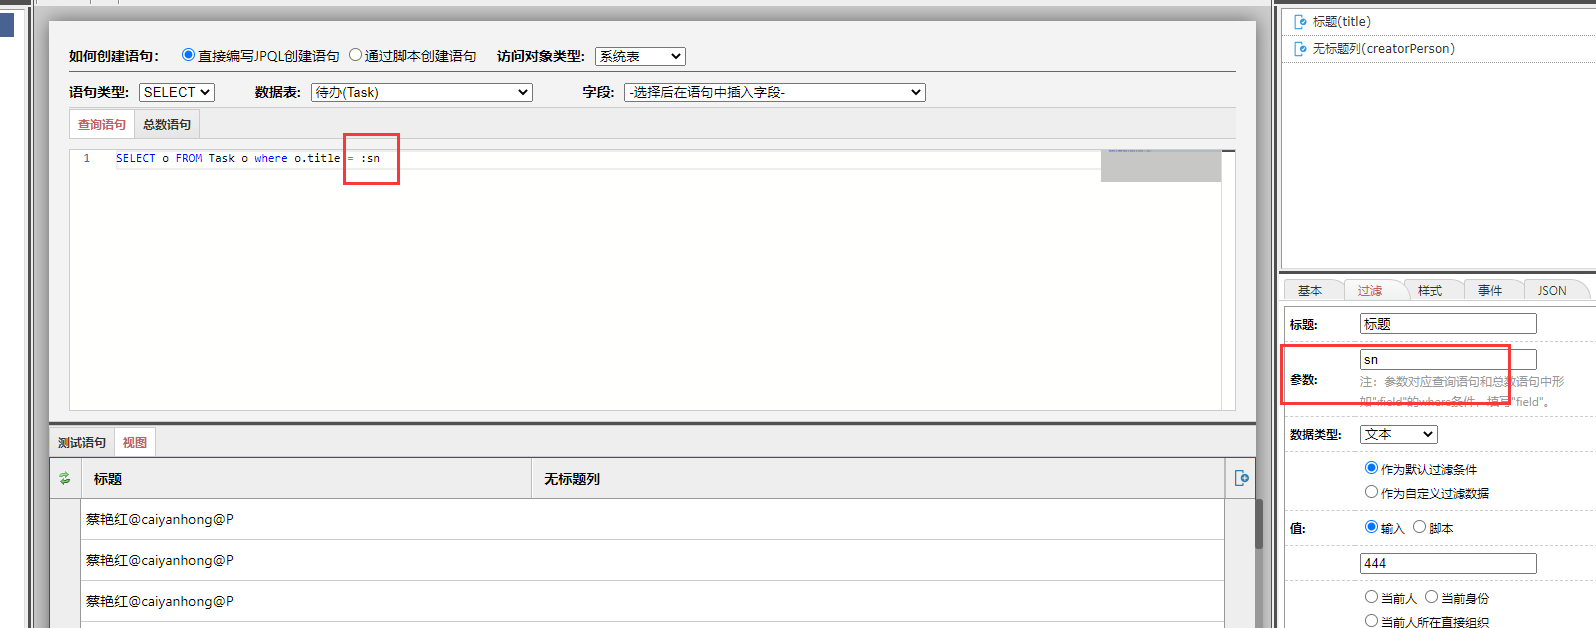Click the value input field containing 444
The image size is (1596, 628).
point(1448,563)
